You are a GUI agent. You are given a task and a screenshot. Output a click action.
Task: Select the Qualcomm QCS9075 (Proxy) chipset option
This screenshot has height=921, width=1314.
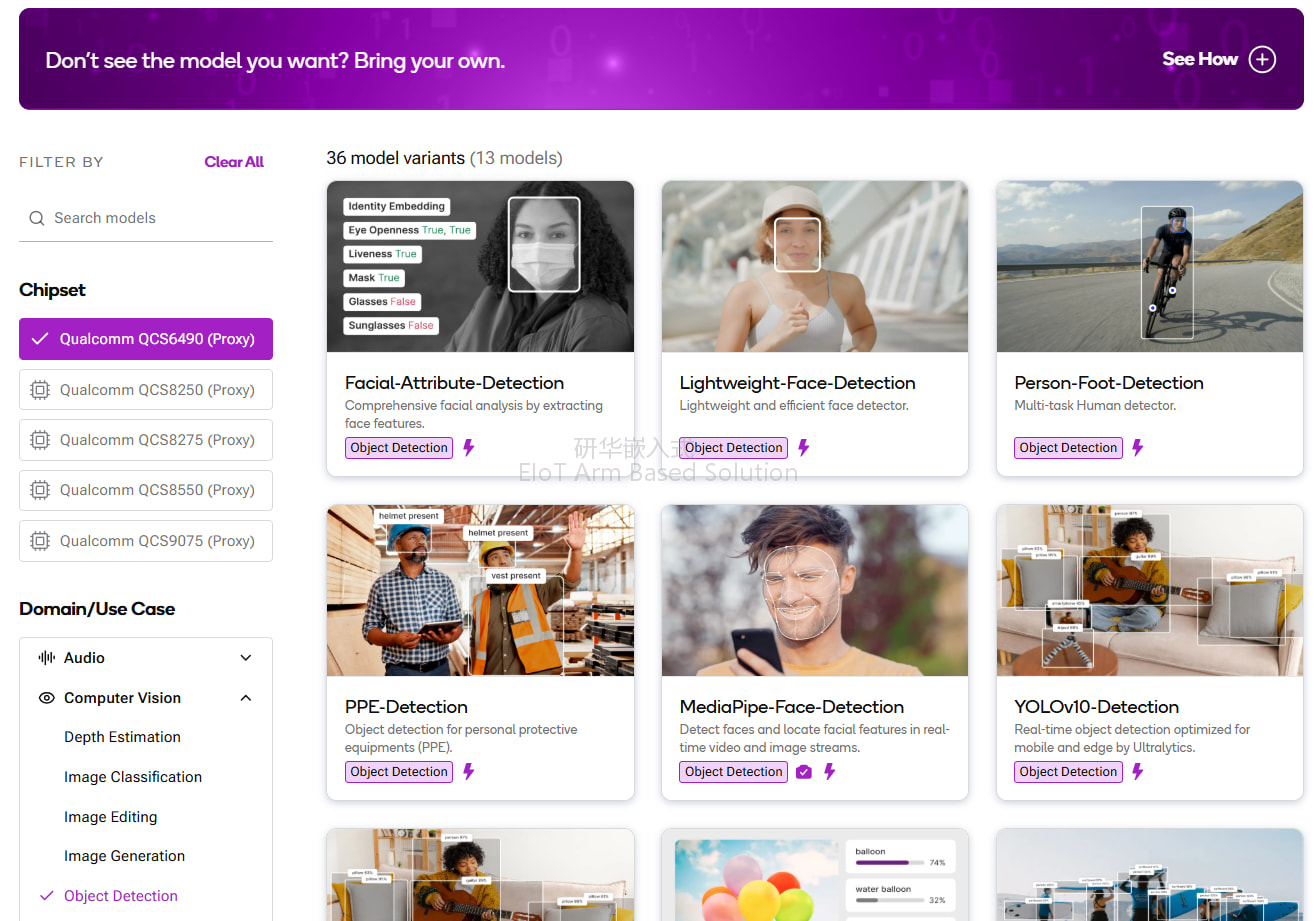(x=146, y=541)
